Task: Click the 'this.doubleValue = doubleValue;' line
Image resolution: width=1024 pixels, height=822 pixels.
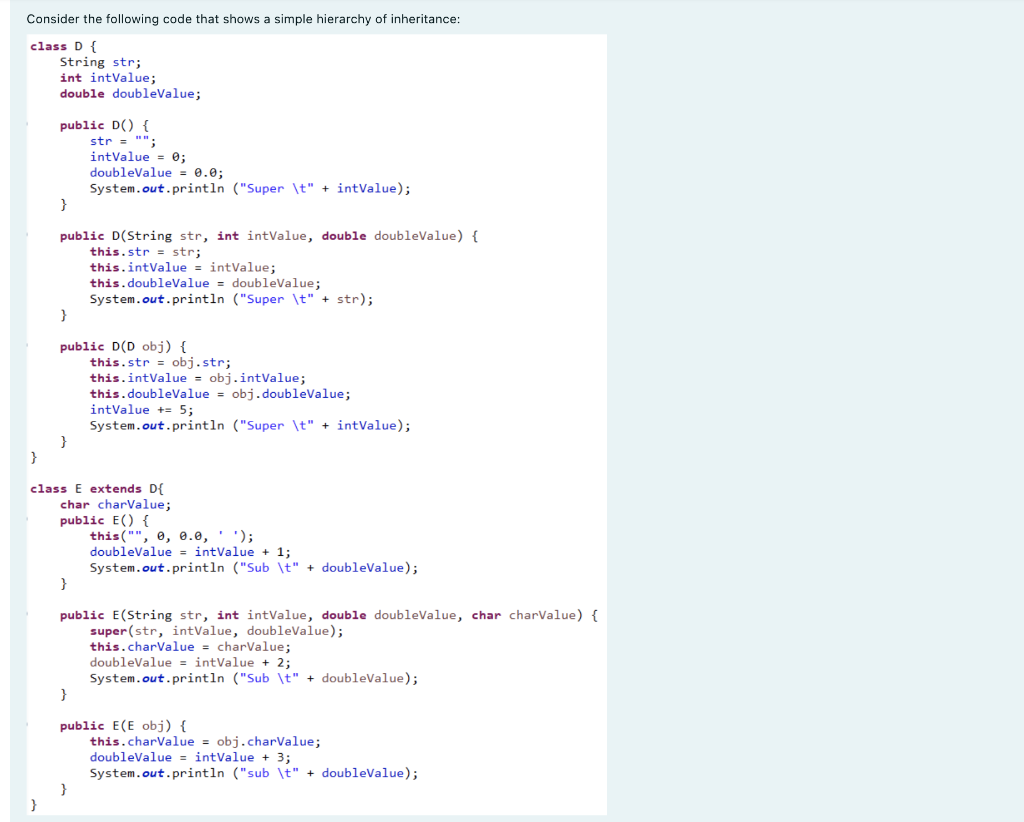Action: 206,283
